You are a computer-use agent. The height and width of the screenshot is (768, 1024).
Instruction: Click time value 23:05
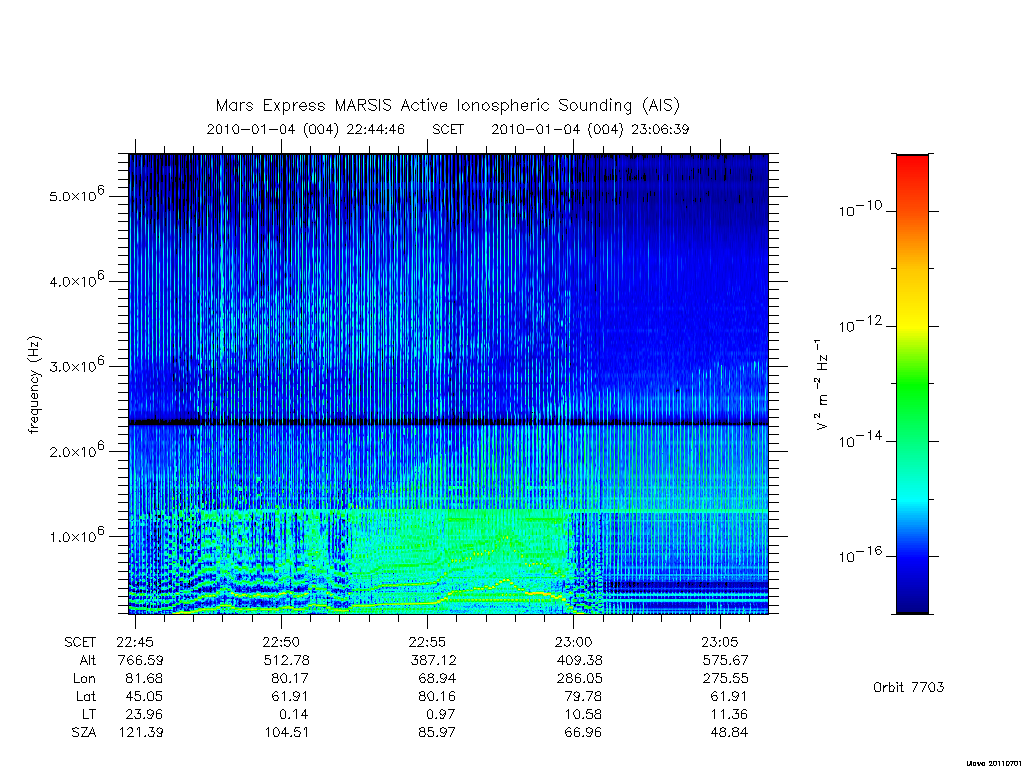pyautogui.click(x=720, y=643)
